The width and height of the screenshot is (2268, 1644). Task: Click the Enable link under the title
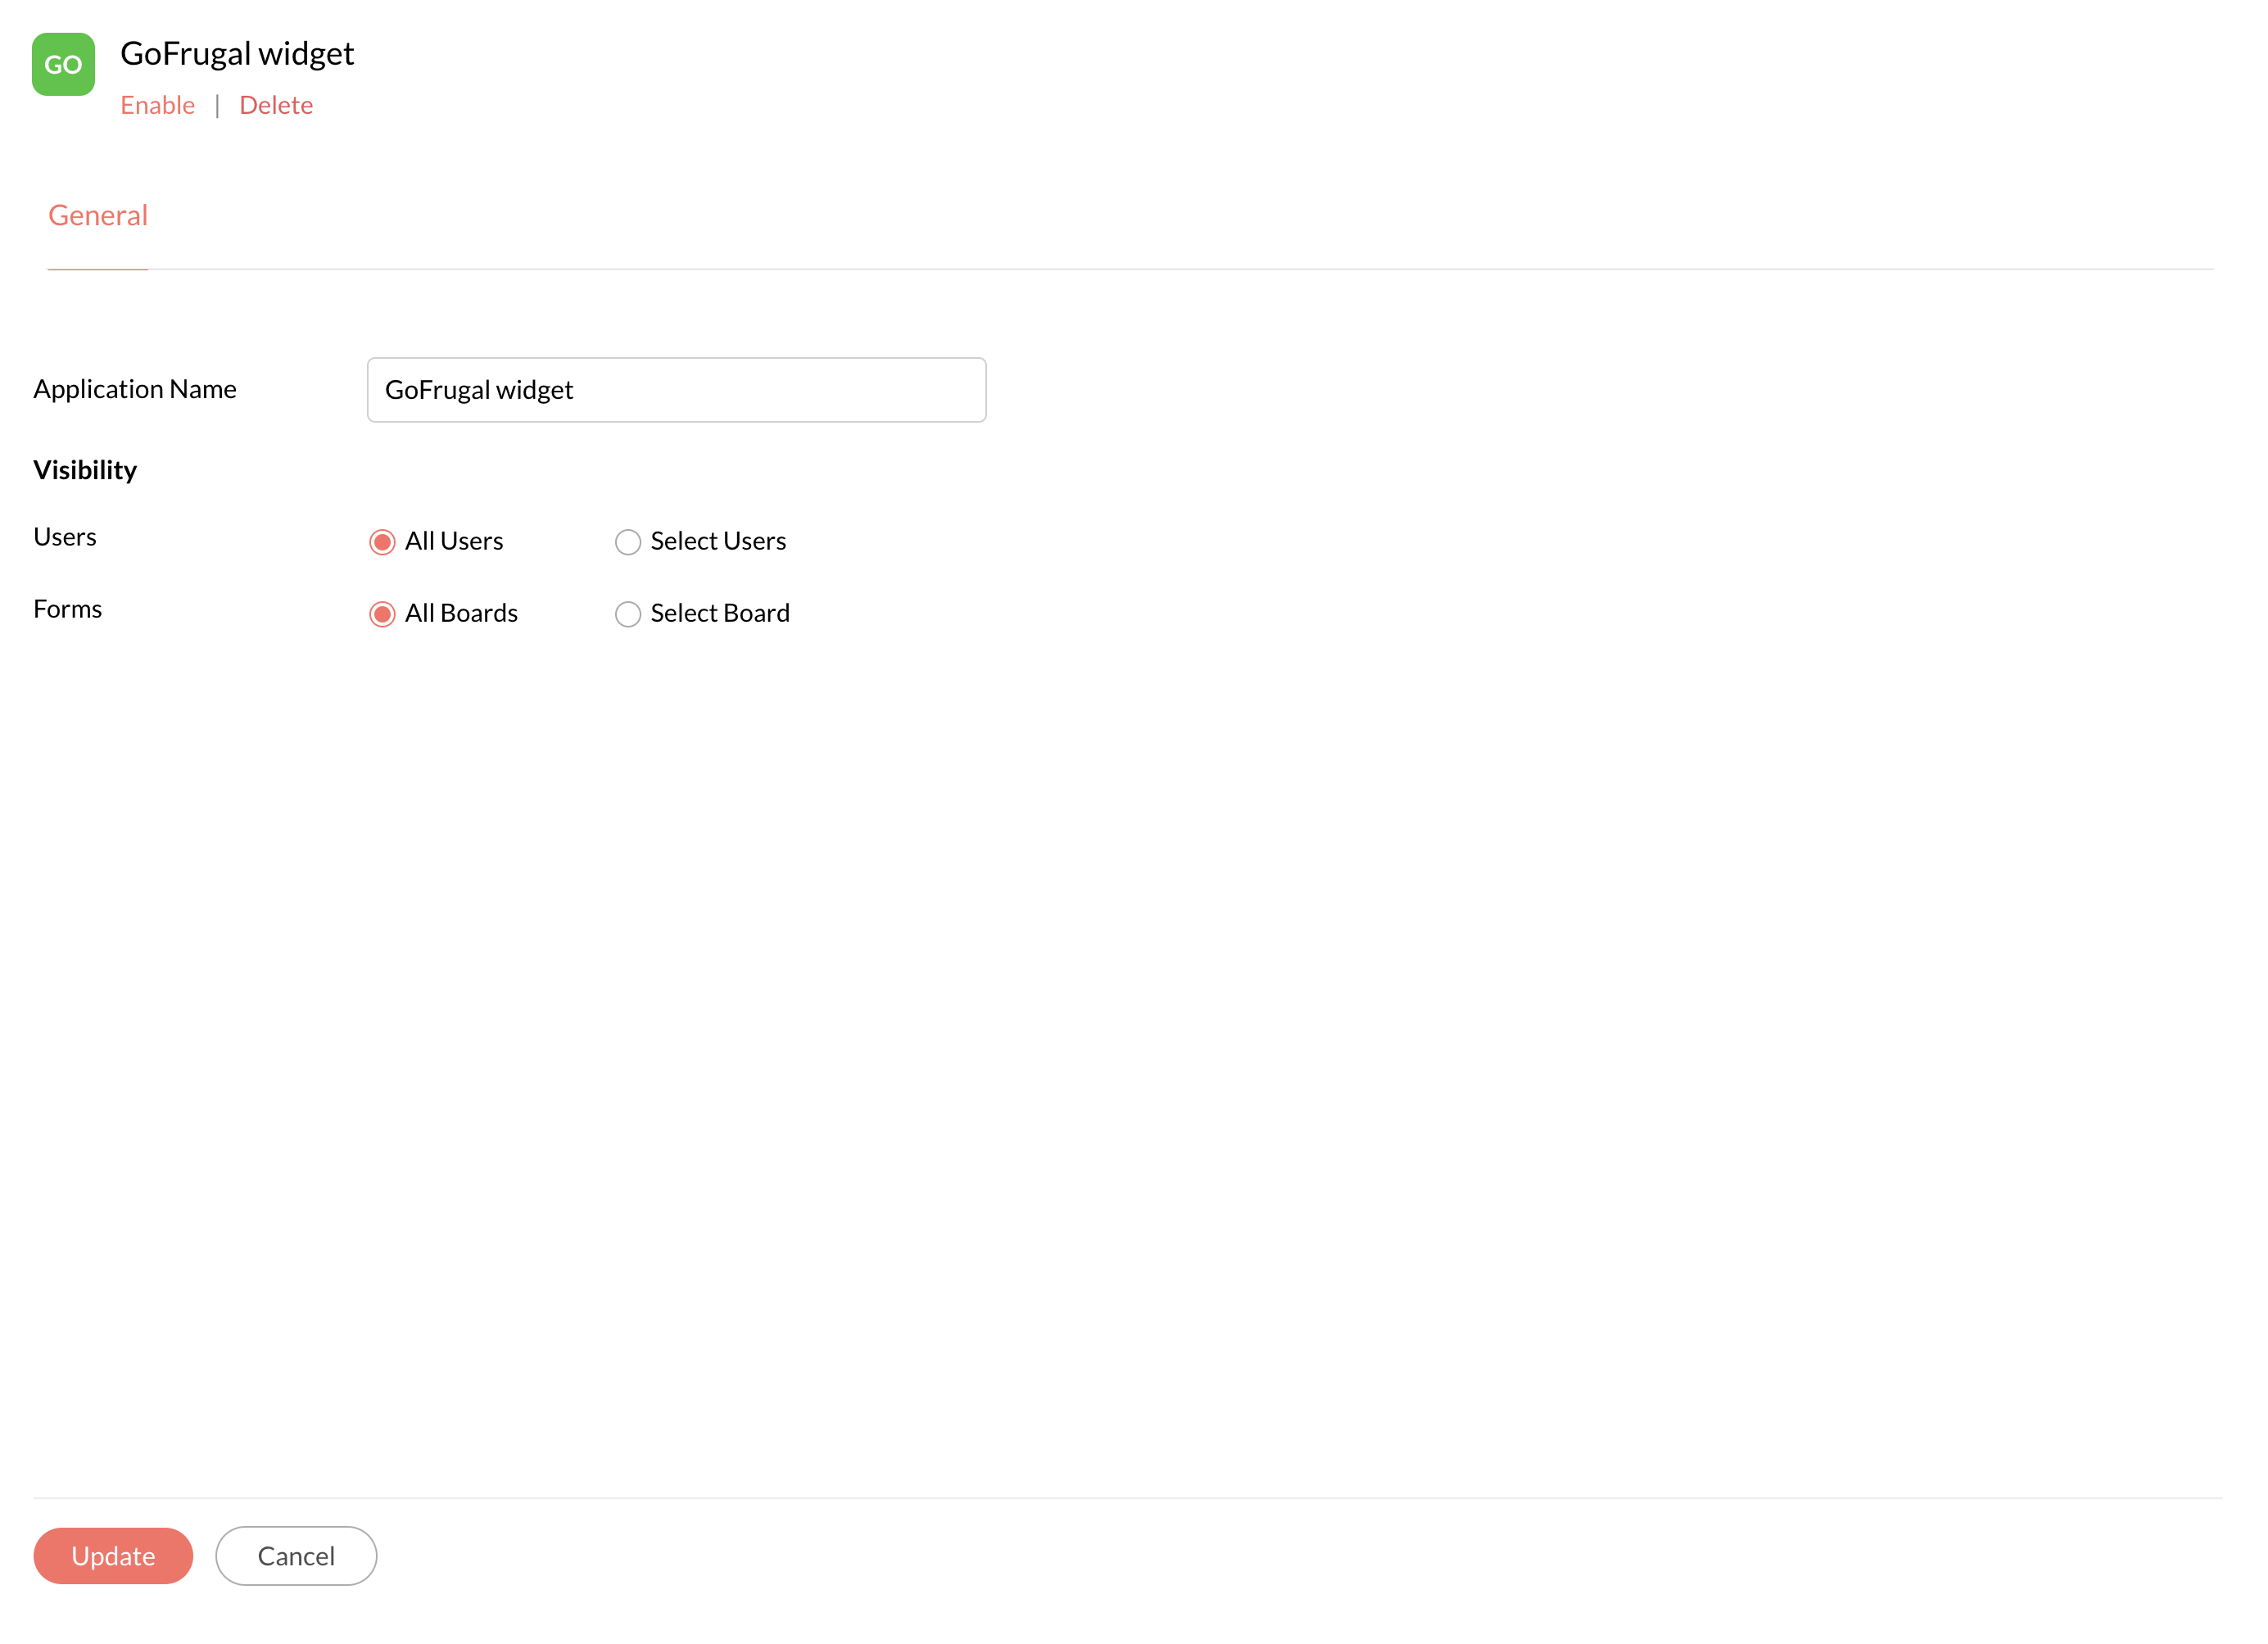[157, 105]
